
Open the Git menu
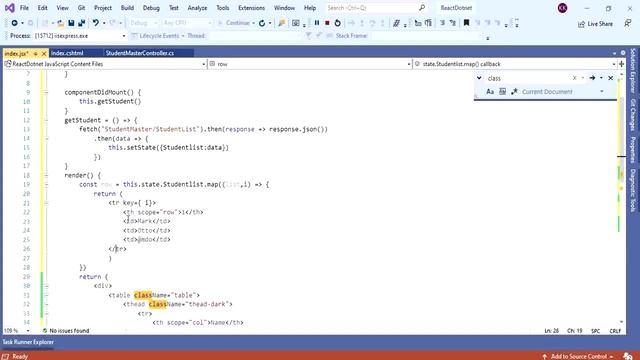tap(81, 8)
